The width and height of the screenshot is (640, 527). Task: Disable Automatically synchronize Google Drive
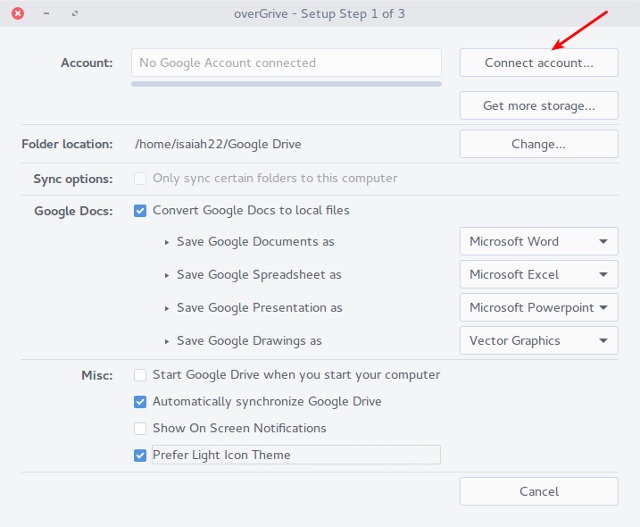click(x=140, y=402)
